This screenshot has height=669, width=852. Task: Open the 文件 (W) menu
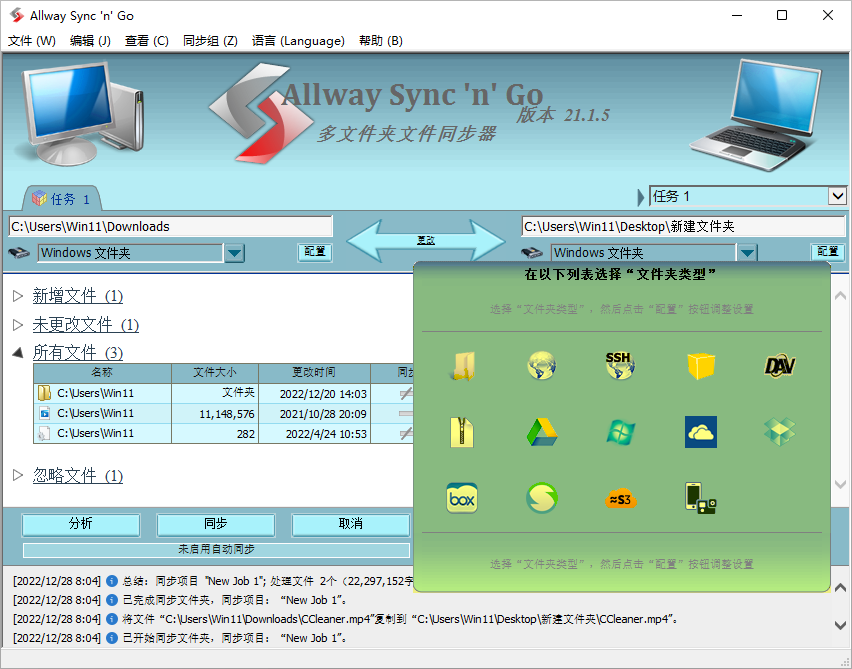(x=32, y=41)
